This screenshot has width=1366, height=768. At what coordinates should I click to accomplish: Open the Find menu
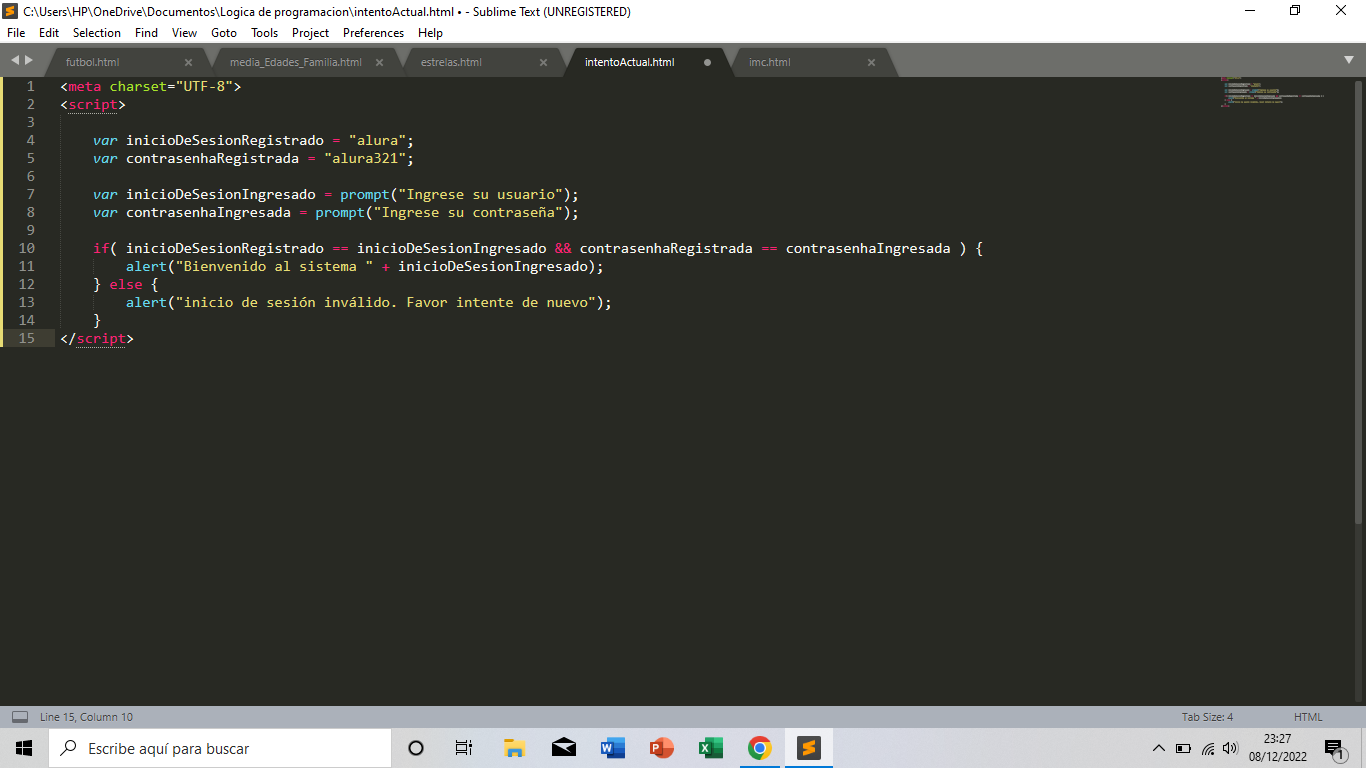tap(146, 33)
